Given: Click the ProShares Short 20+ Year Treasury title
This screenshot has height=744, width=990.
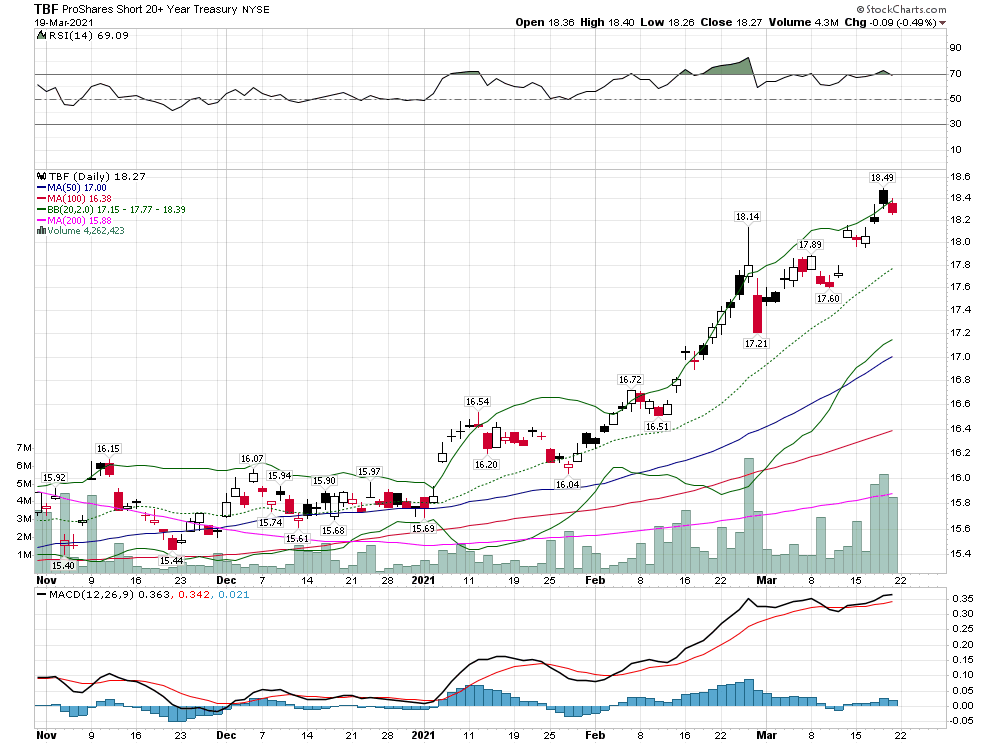Looking at the screenshot, I should pyautogui.click(x=150, y=9).
